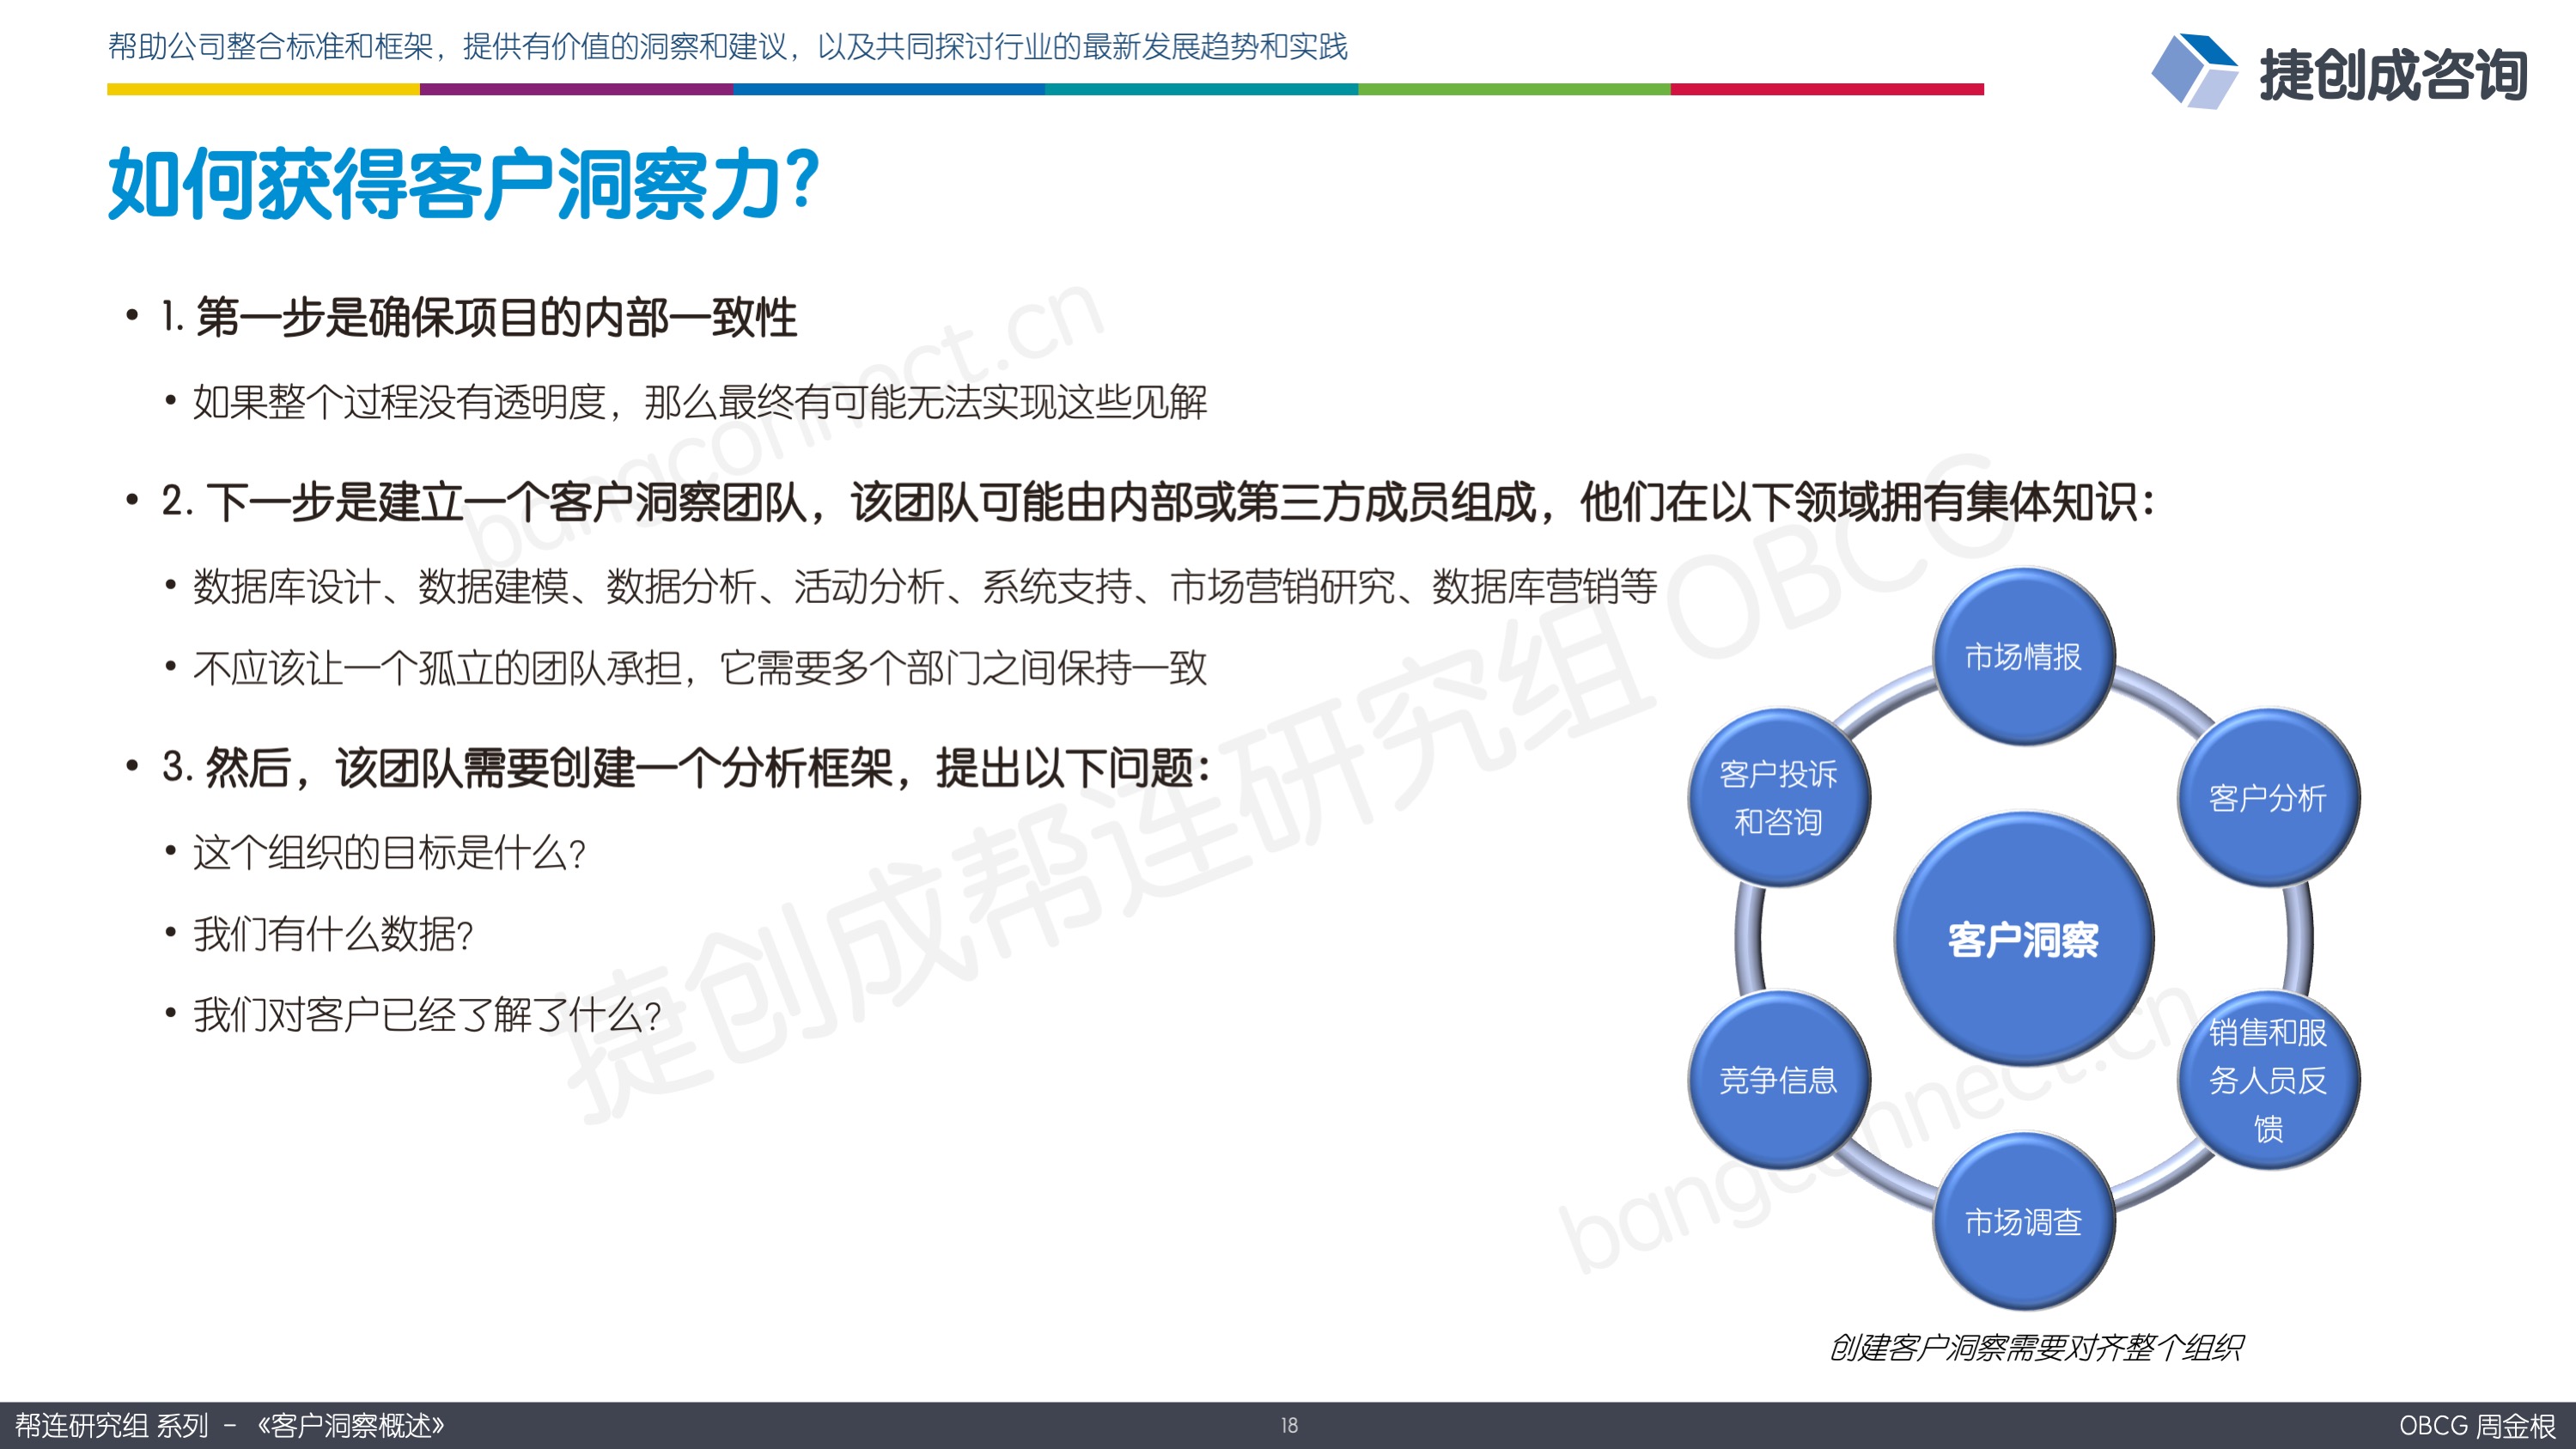The image size is (2576, 1449).
Task: Click the header tagline starting 帮助公司整合标准和框架
Action: (728, 46)
